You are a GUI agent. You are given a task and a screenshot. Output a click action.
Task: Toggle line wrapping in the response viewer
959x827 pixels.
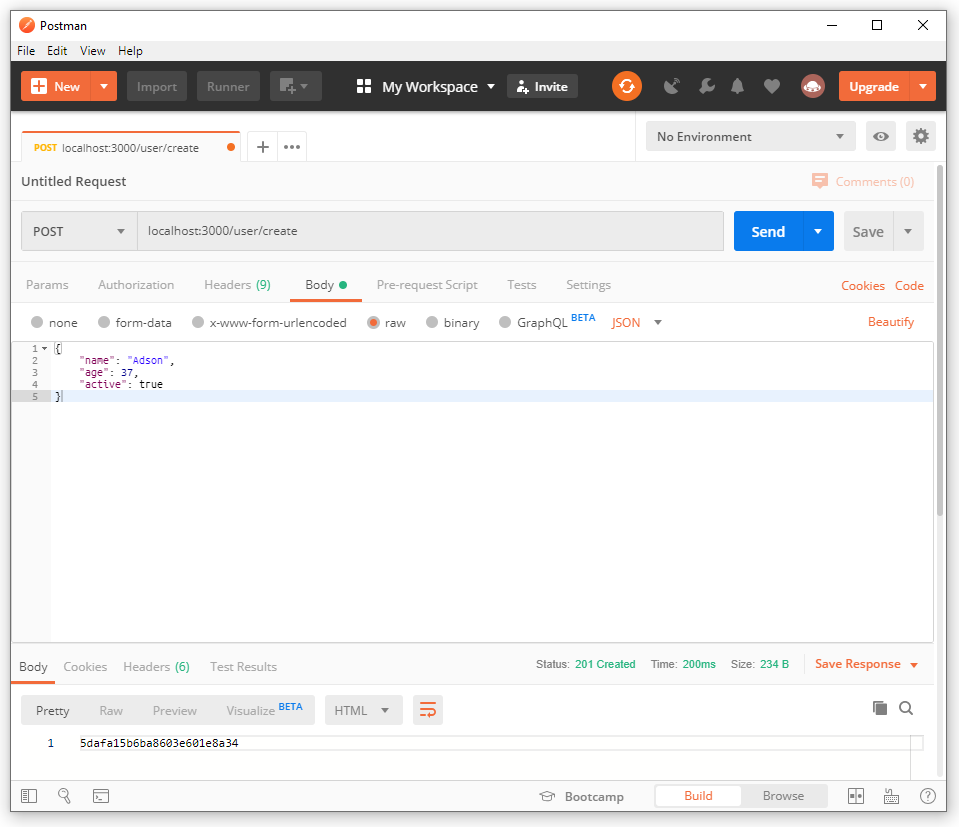coord(428,709)
